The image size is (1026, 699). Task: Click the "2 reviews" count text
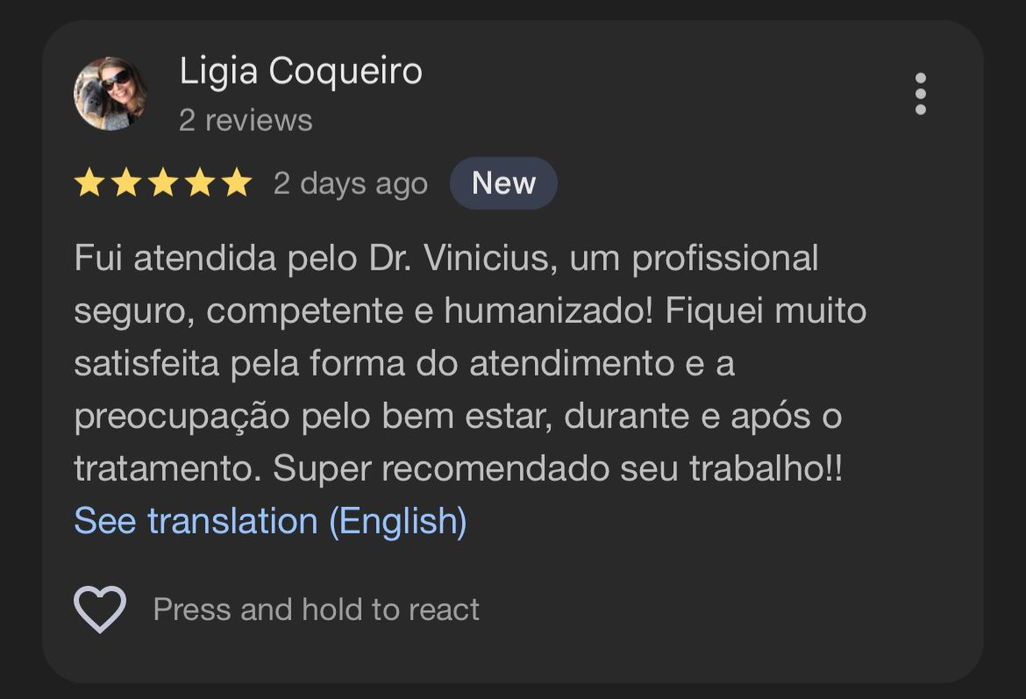point(246,121)
